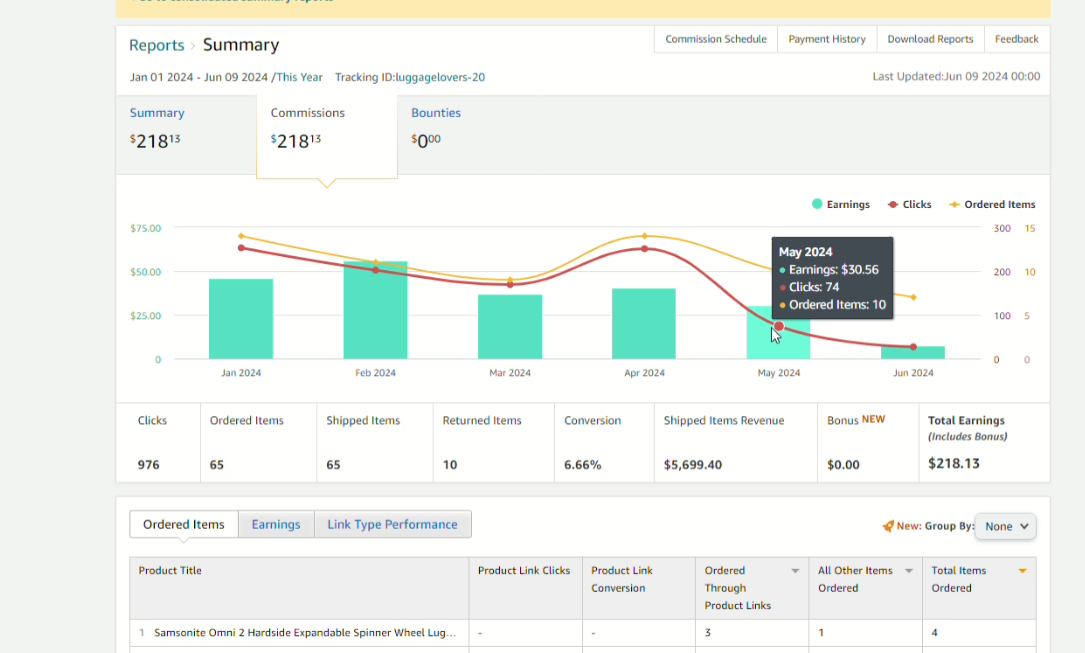The height and width of the screenshot is (653, 1085).
Task: Click the Jan 2024 earnings bar
Action: click(x=241, y=319)
